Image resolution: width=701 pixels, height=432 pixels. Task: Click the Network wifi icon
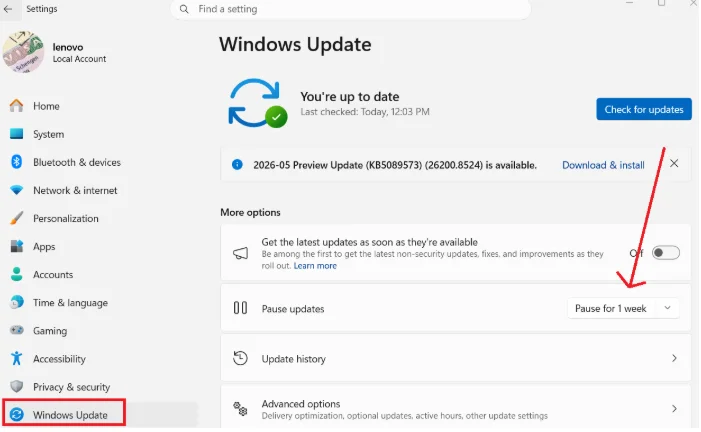click(17, 190)
